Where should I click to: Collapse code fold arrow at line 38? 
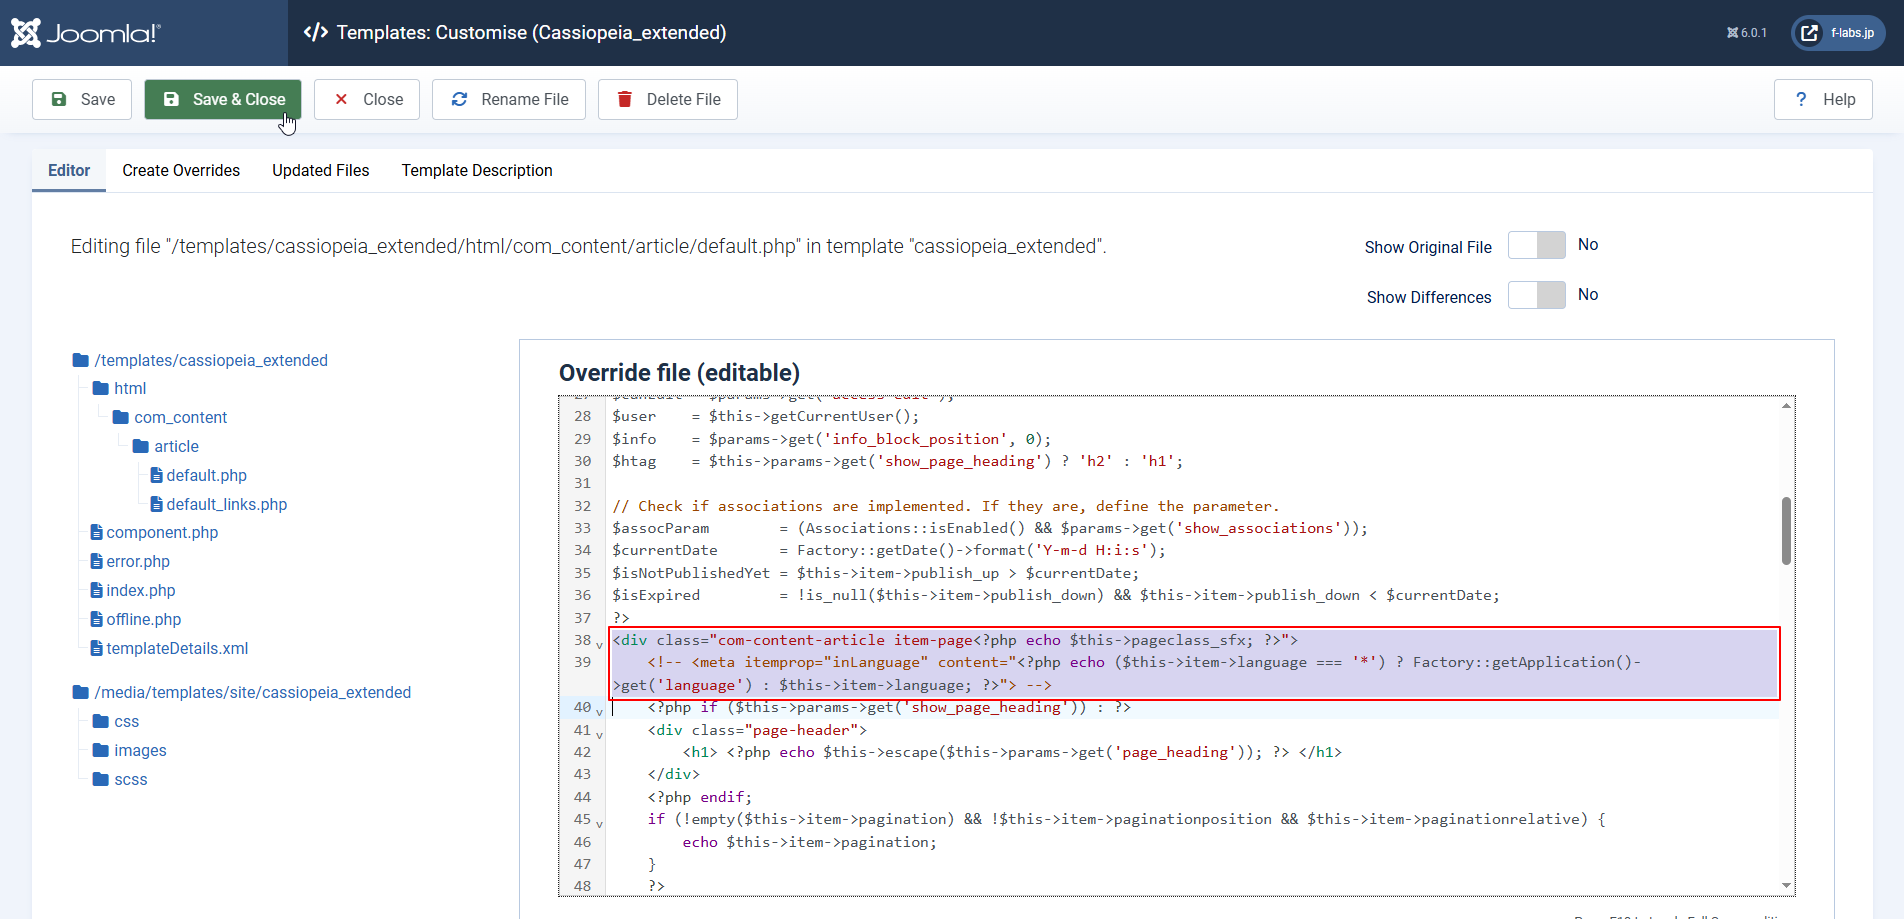600,645
